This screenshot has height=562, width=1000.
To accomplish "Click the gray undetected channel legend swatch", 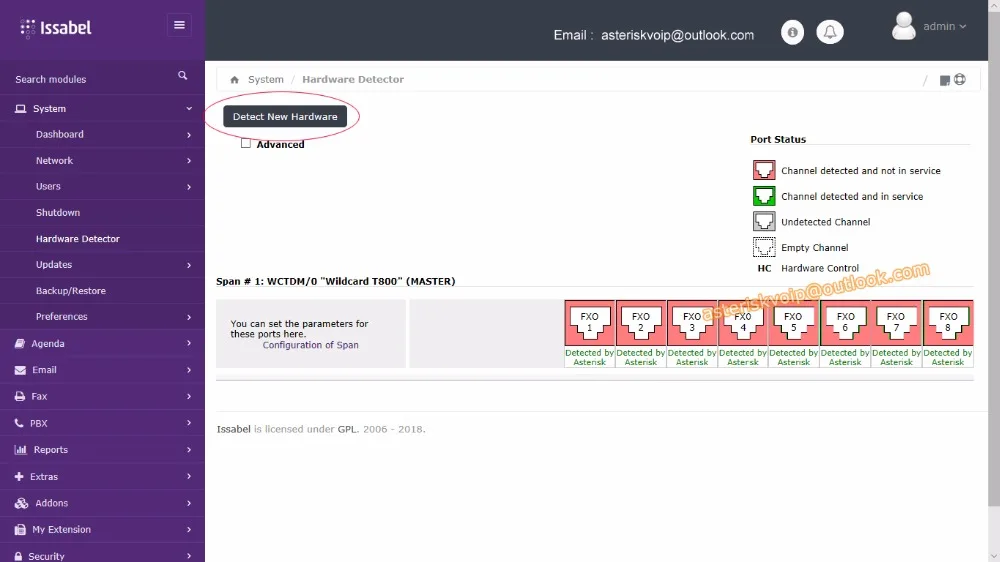I will pos(764,221).
